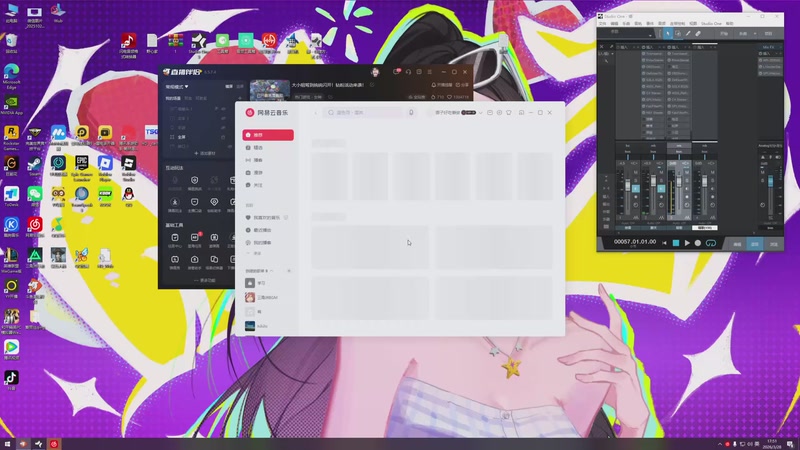This screenshot has width=800, height=450.
Task: Click 添加素材 in 直播伴侣 window
Action: point(205,153)
